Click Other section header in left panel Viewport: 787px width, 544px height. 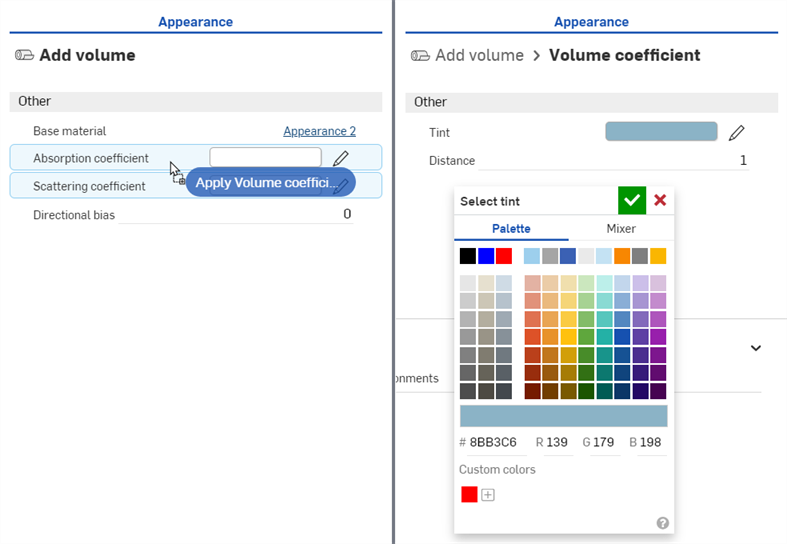(x=196, y=101)
